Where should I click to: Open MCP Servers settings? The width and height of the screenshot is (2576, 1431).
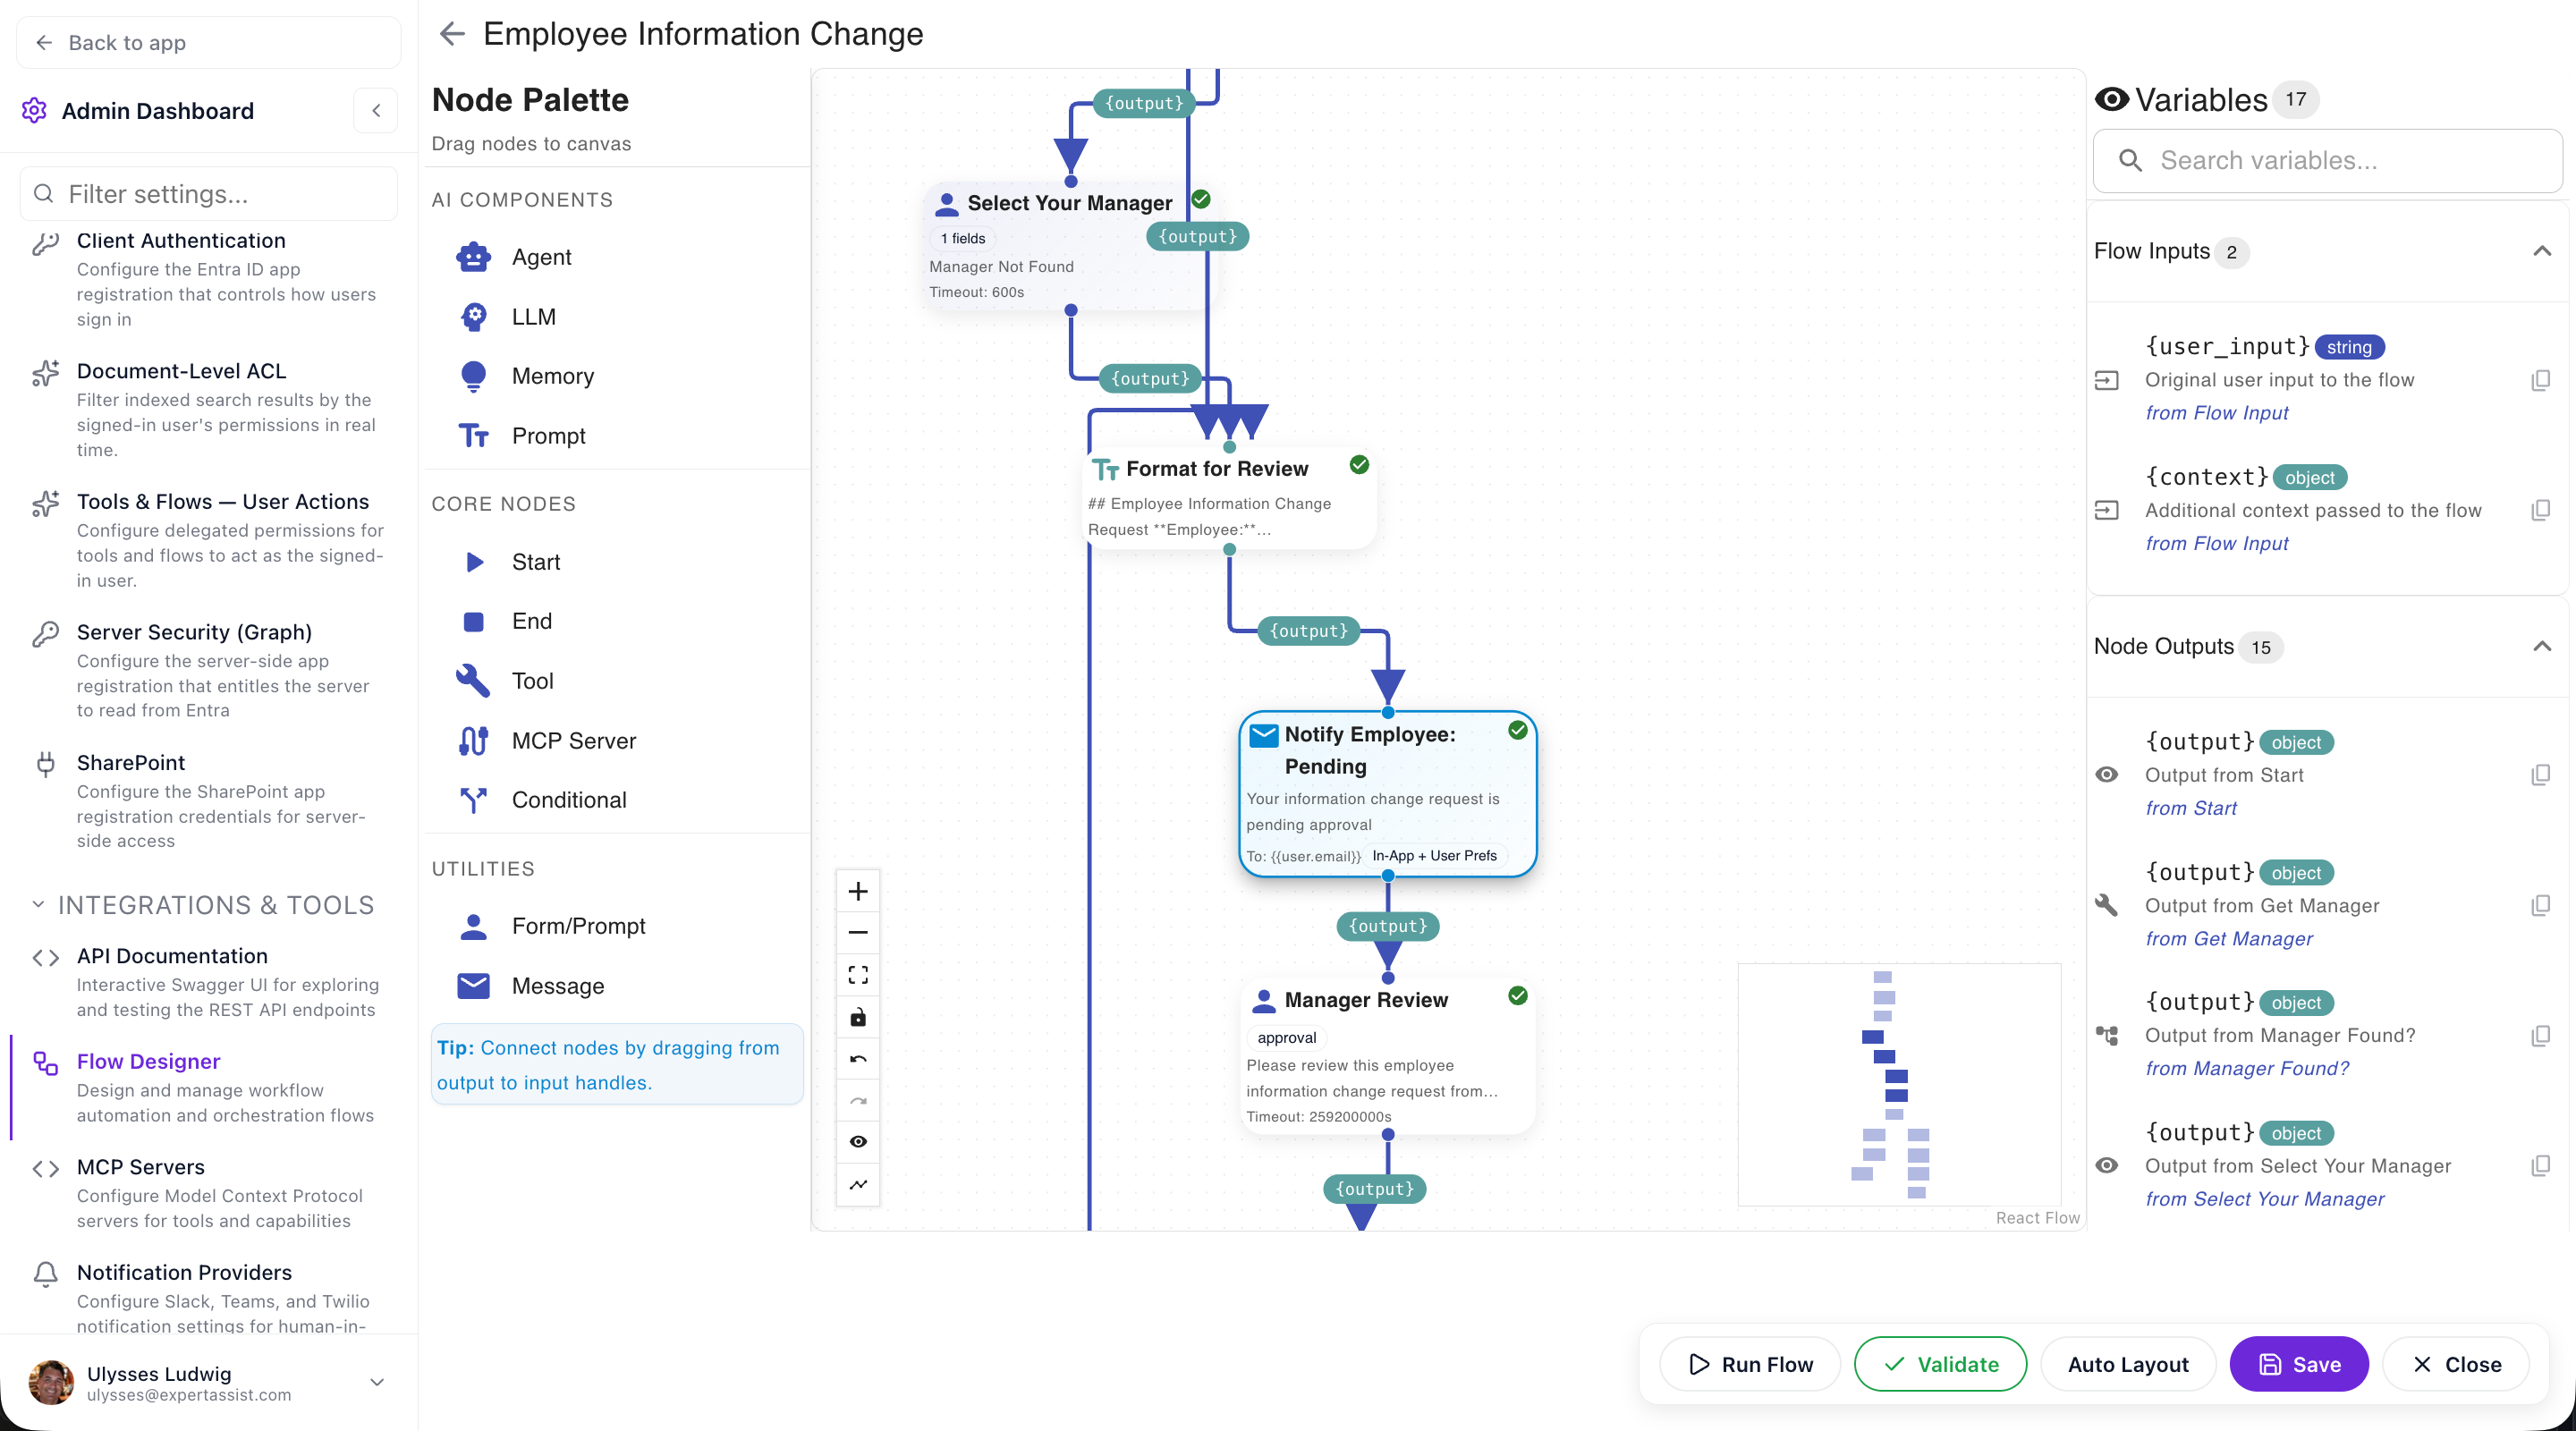click(x=208, y=1193)
